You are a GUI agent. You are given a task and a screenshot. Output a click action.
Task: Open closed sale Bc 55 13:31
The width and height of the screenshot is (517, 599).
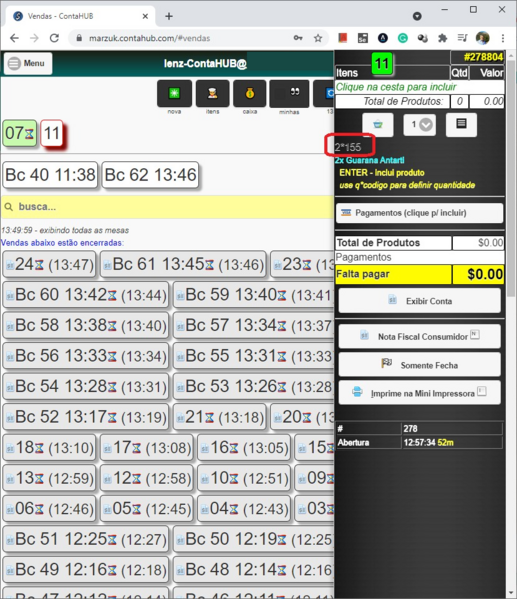(x=254, y=356)
